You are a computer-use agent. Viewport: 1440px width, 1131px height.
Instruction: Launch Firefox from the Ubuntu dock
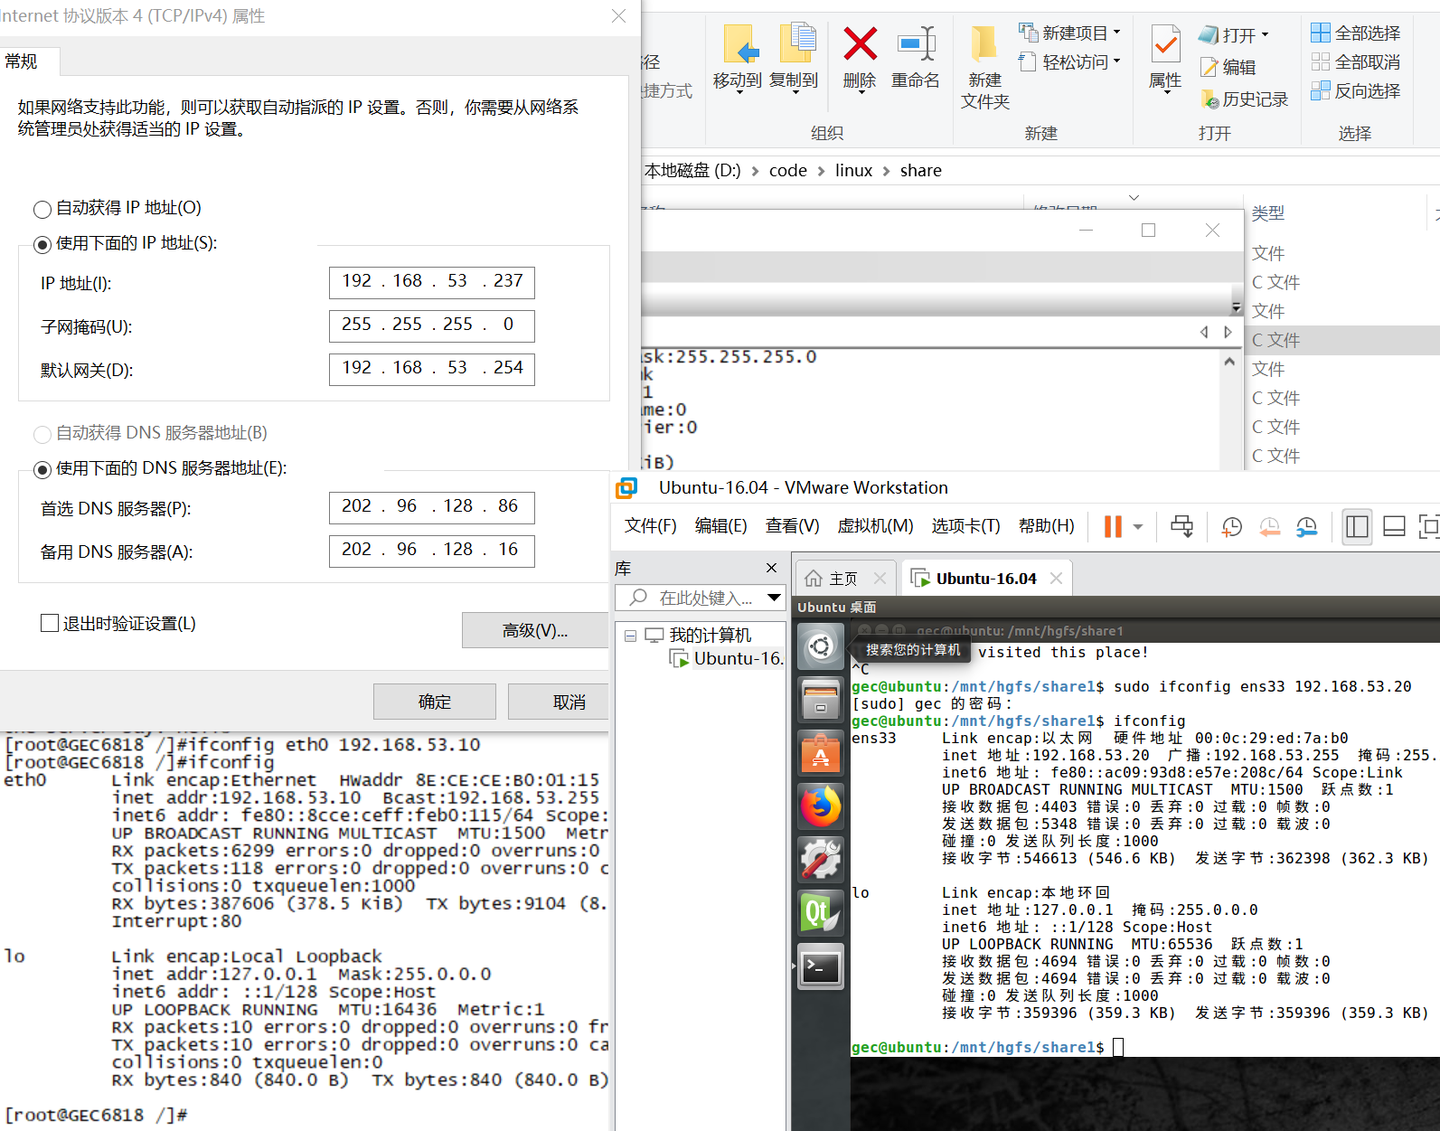pyautogui.click(x=820, y=806)
